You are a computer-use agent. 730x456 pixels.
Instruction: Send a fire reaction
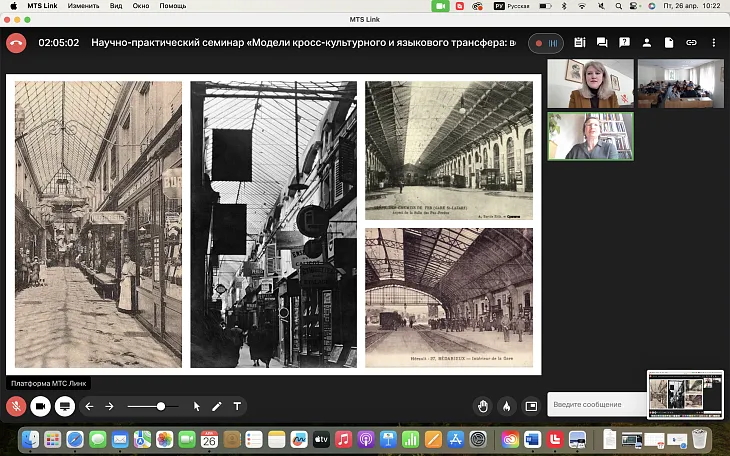pos(506,406)
